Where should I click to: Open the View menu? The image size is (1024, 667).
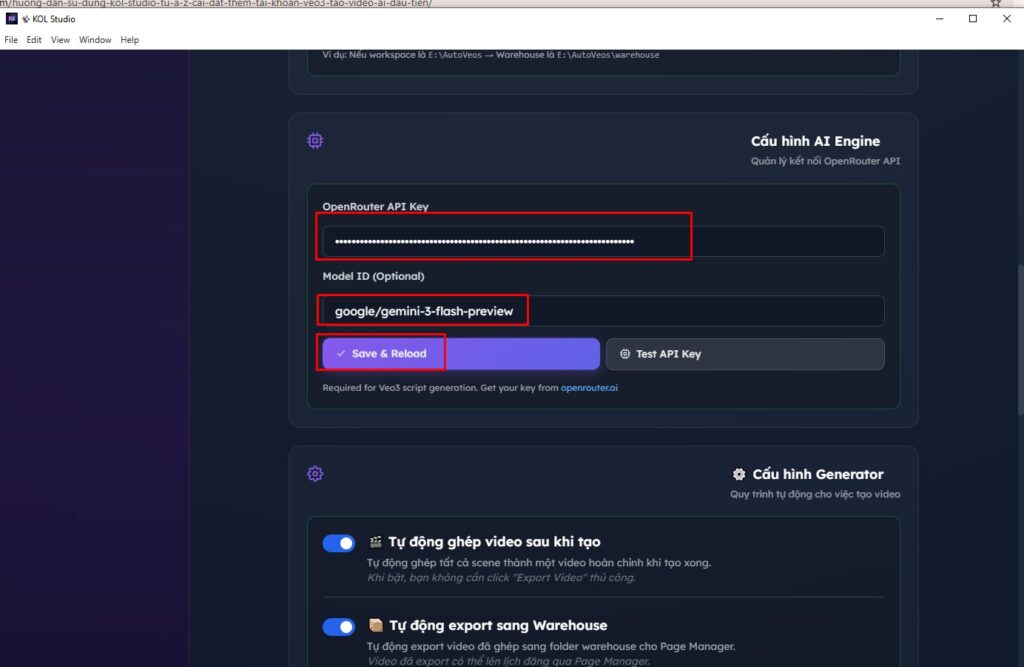pos(60,40)
